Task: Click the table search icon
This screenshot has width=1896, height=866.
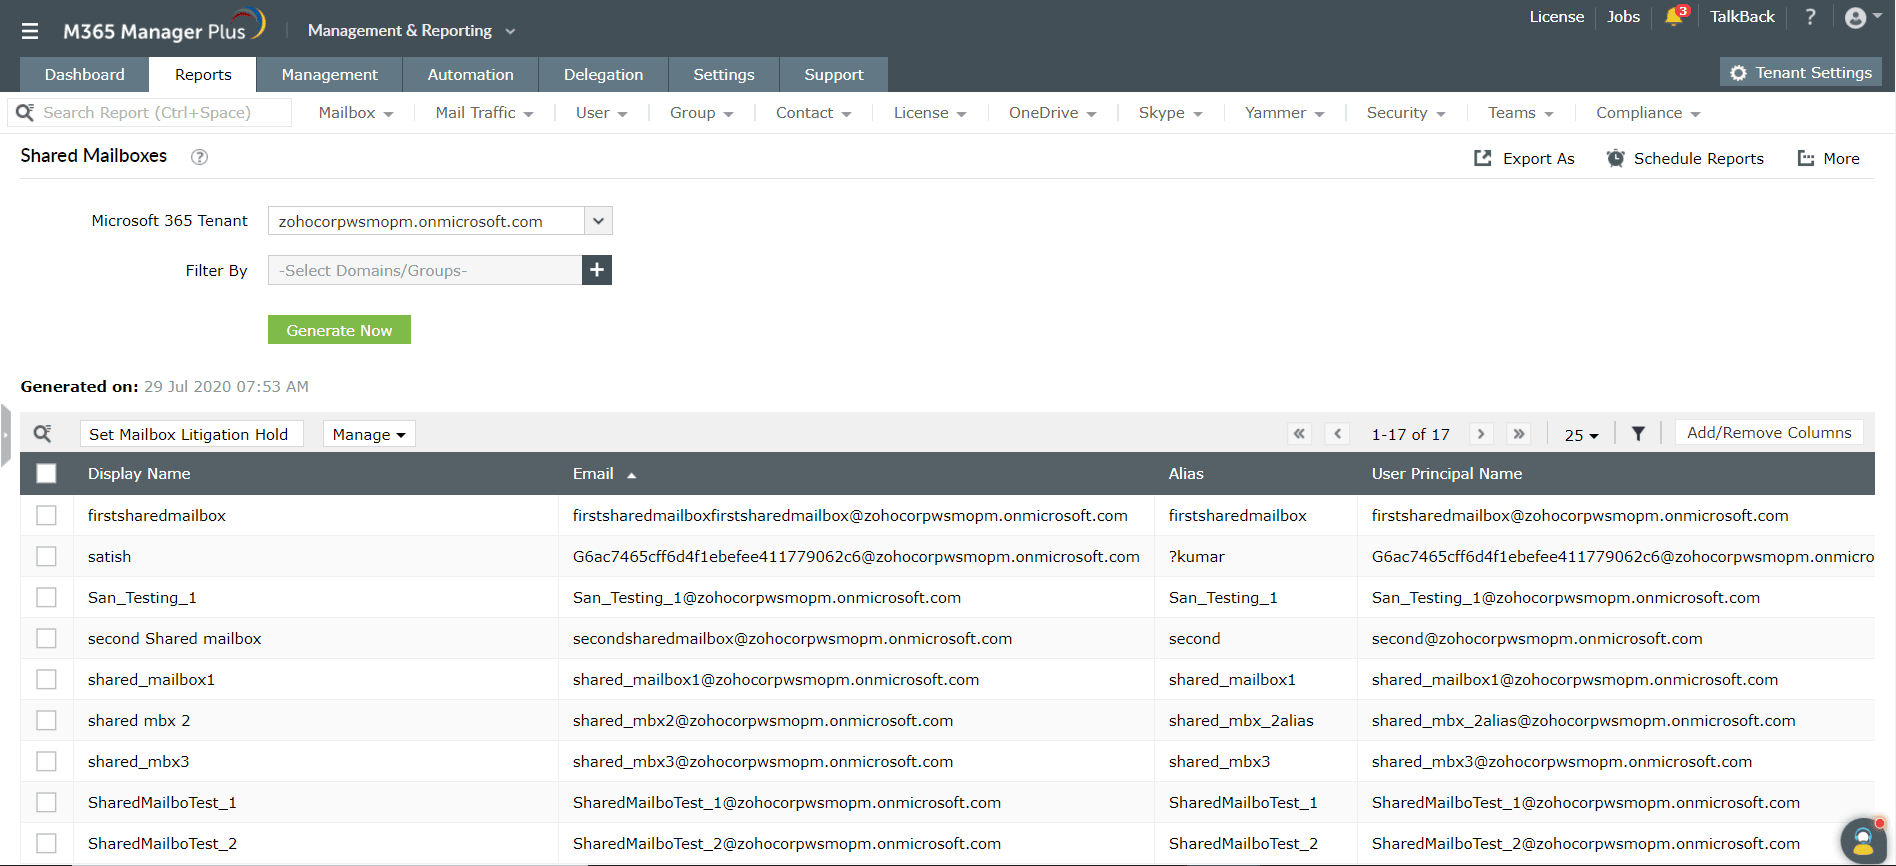Action: point(42,433)
